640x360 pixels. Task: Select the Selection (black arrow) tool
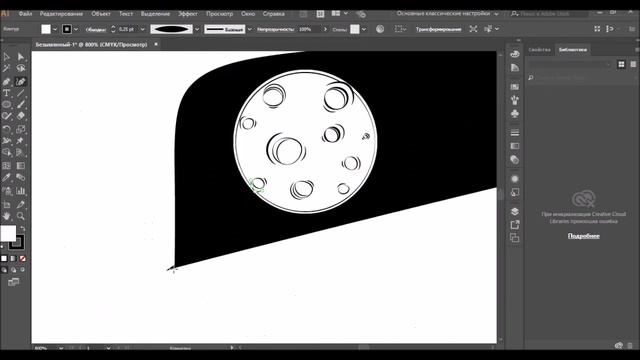pos(7,57)
